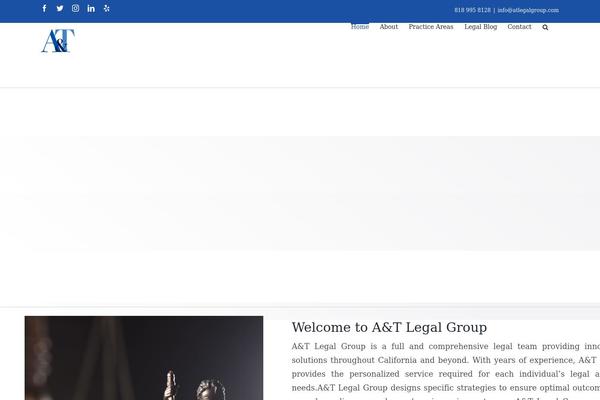
Task: Open the Yelp social icon
Action: pyautogui.click(x=107, y=8)
